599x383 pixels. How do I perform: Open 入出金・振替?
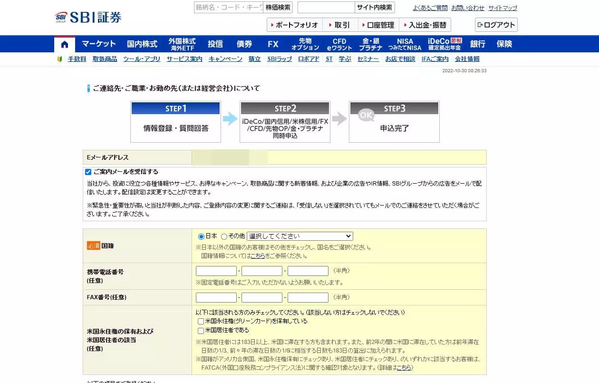point(425,25)
